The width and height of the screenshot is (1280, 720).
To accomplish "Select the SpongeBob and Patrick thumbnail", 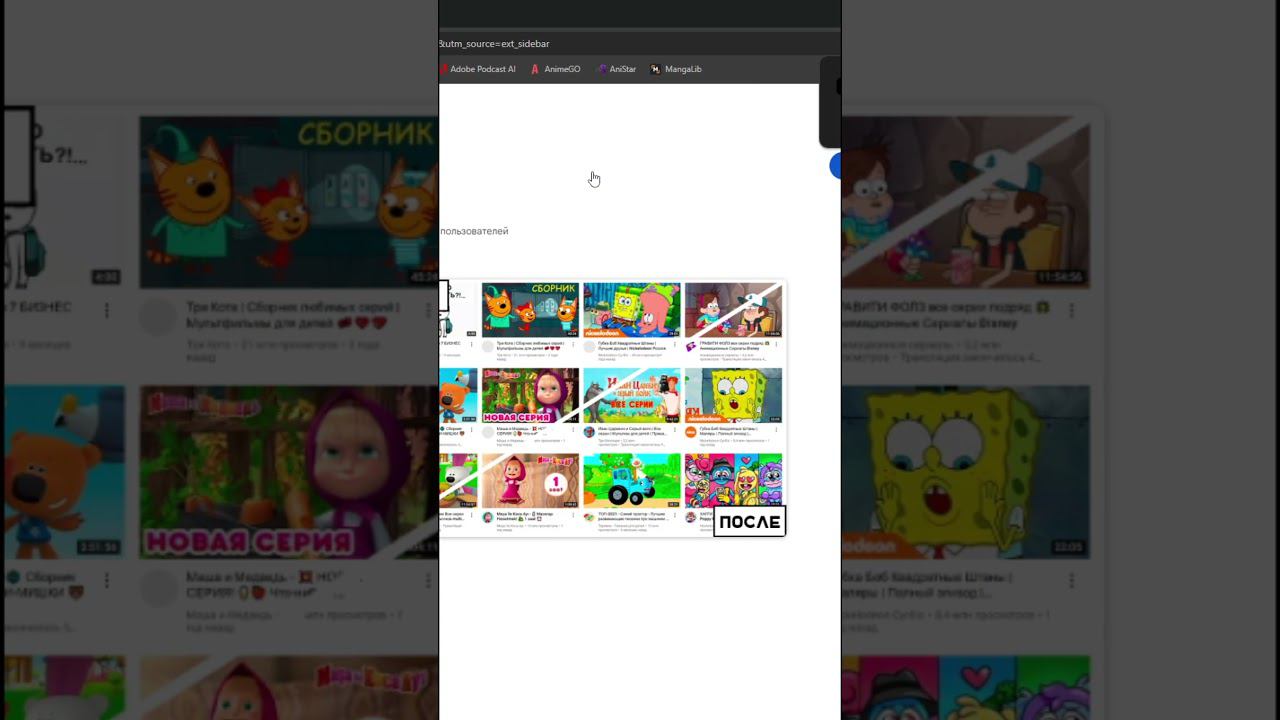I will 631,310.
